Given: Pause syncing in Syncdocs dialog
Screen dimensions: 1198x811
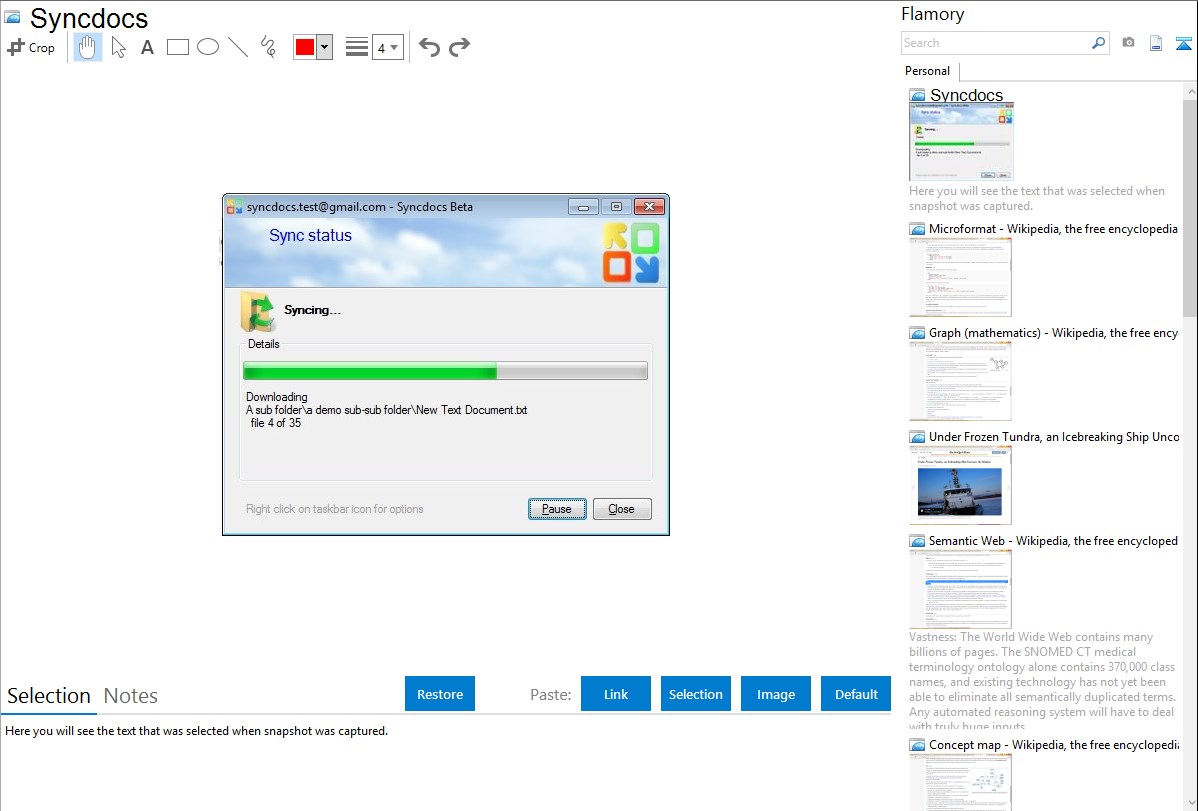Looking at the screenshot, I should coord(557,509).
